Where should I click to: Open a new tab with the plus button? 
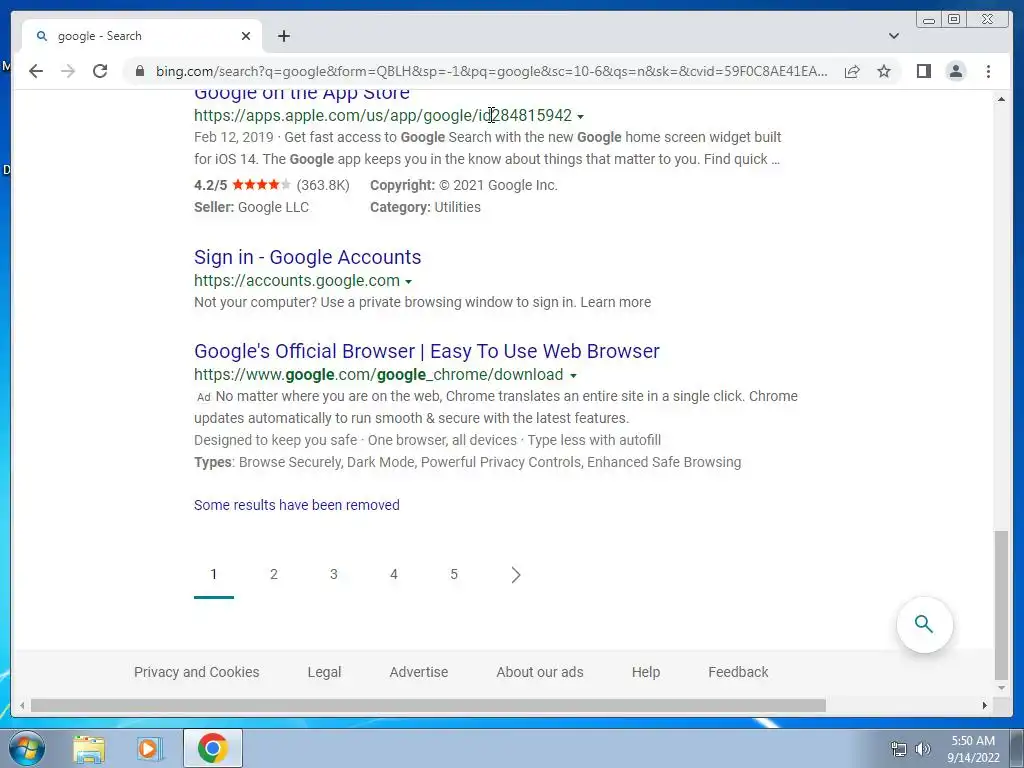[283, 36]
